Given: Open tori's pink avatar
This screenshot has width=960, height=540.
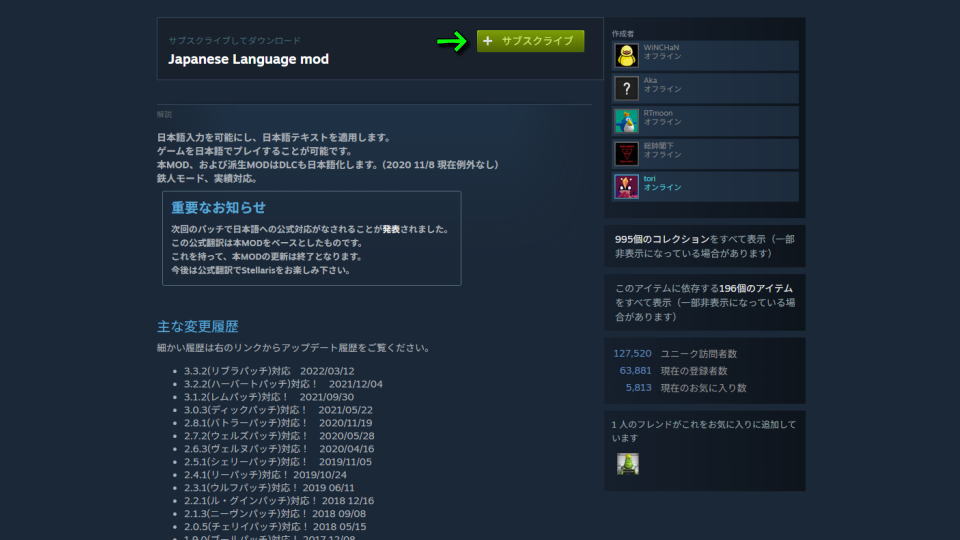Looking at the screenshot, I should point(626,187).
